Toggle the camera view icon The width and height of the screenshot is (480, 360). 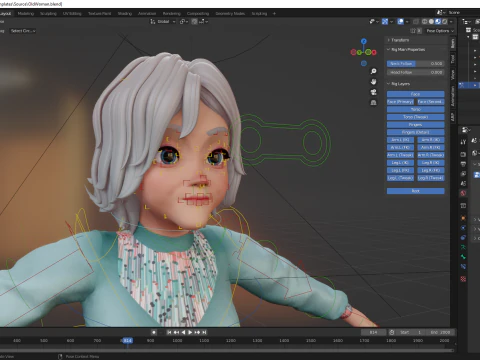coord(374,92)
